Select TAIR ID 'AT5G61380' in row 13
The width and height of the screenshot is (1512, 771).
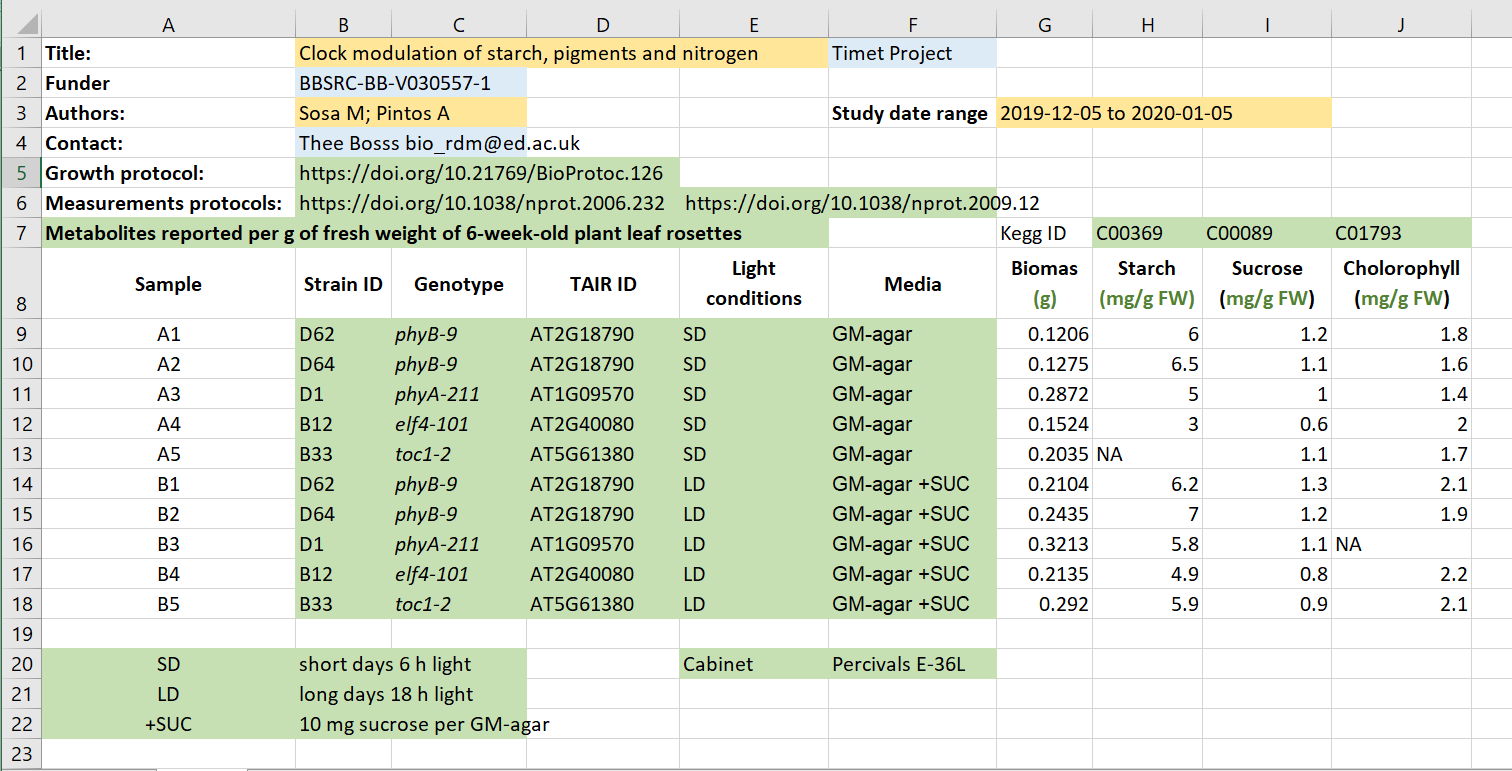point(602,454)
